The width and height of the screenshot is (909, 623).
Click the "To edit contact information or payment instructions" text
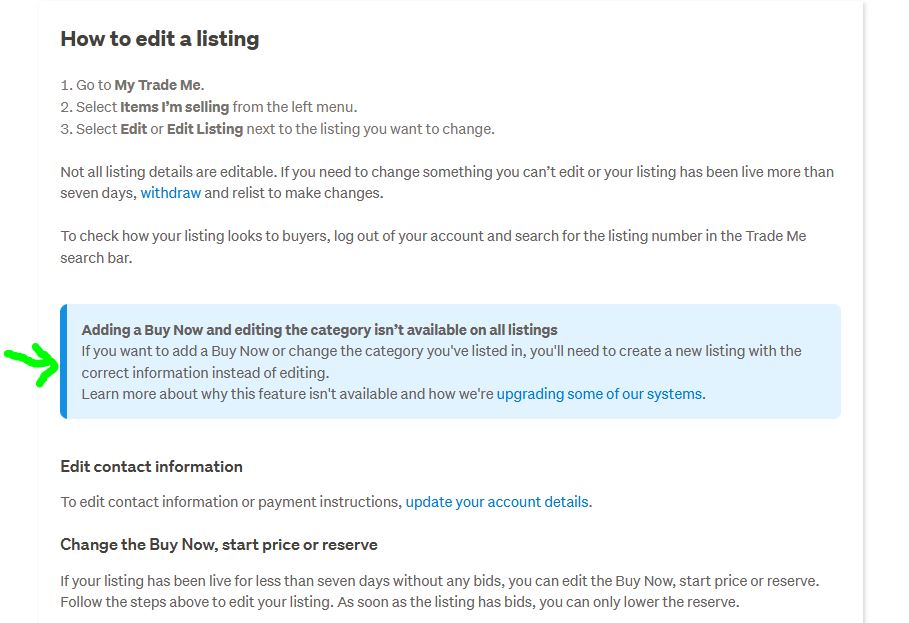(x=230, y=502)
